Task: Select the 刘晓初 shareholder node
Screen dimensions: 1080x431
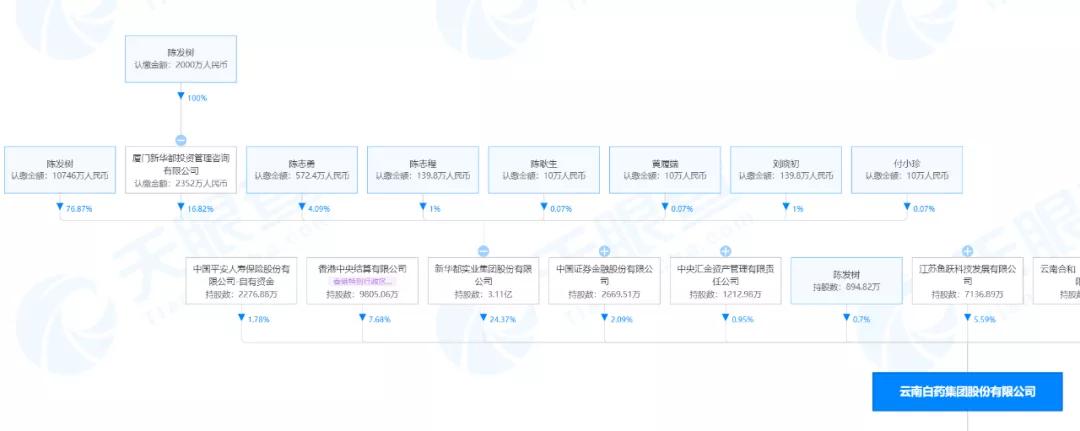Action: tap(786, 169)
